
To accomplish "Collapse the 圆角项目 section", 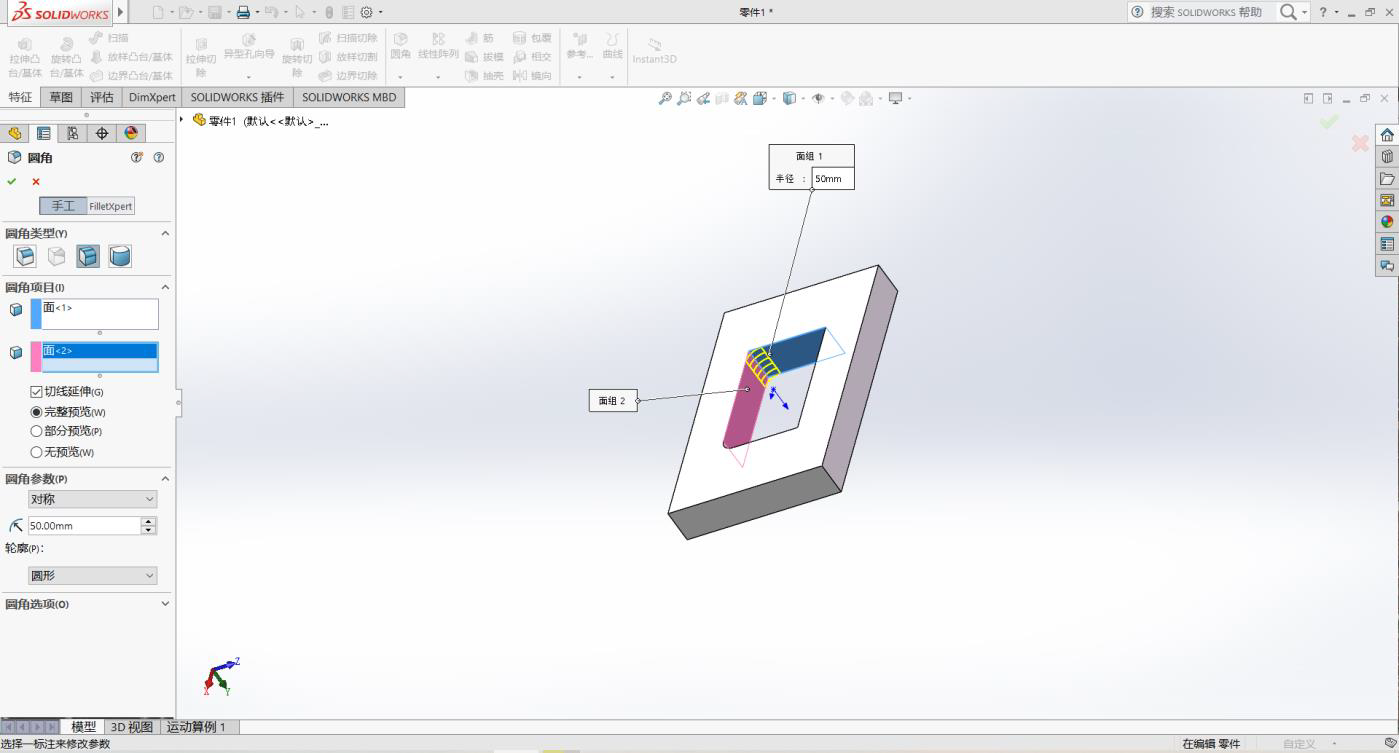I will (165, 287).
